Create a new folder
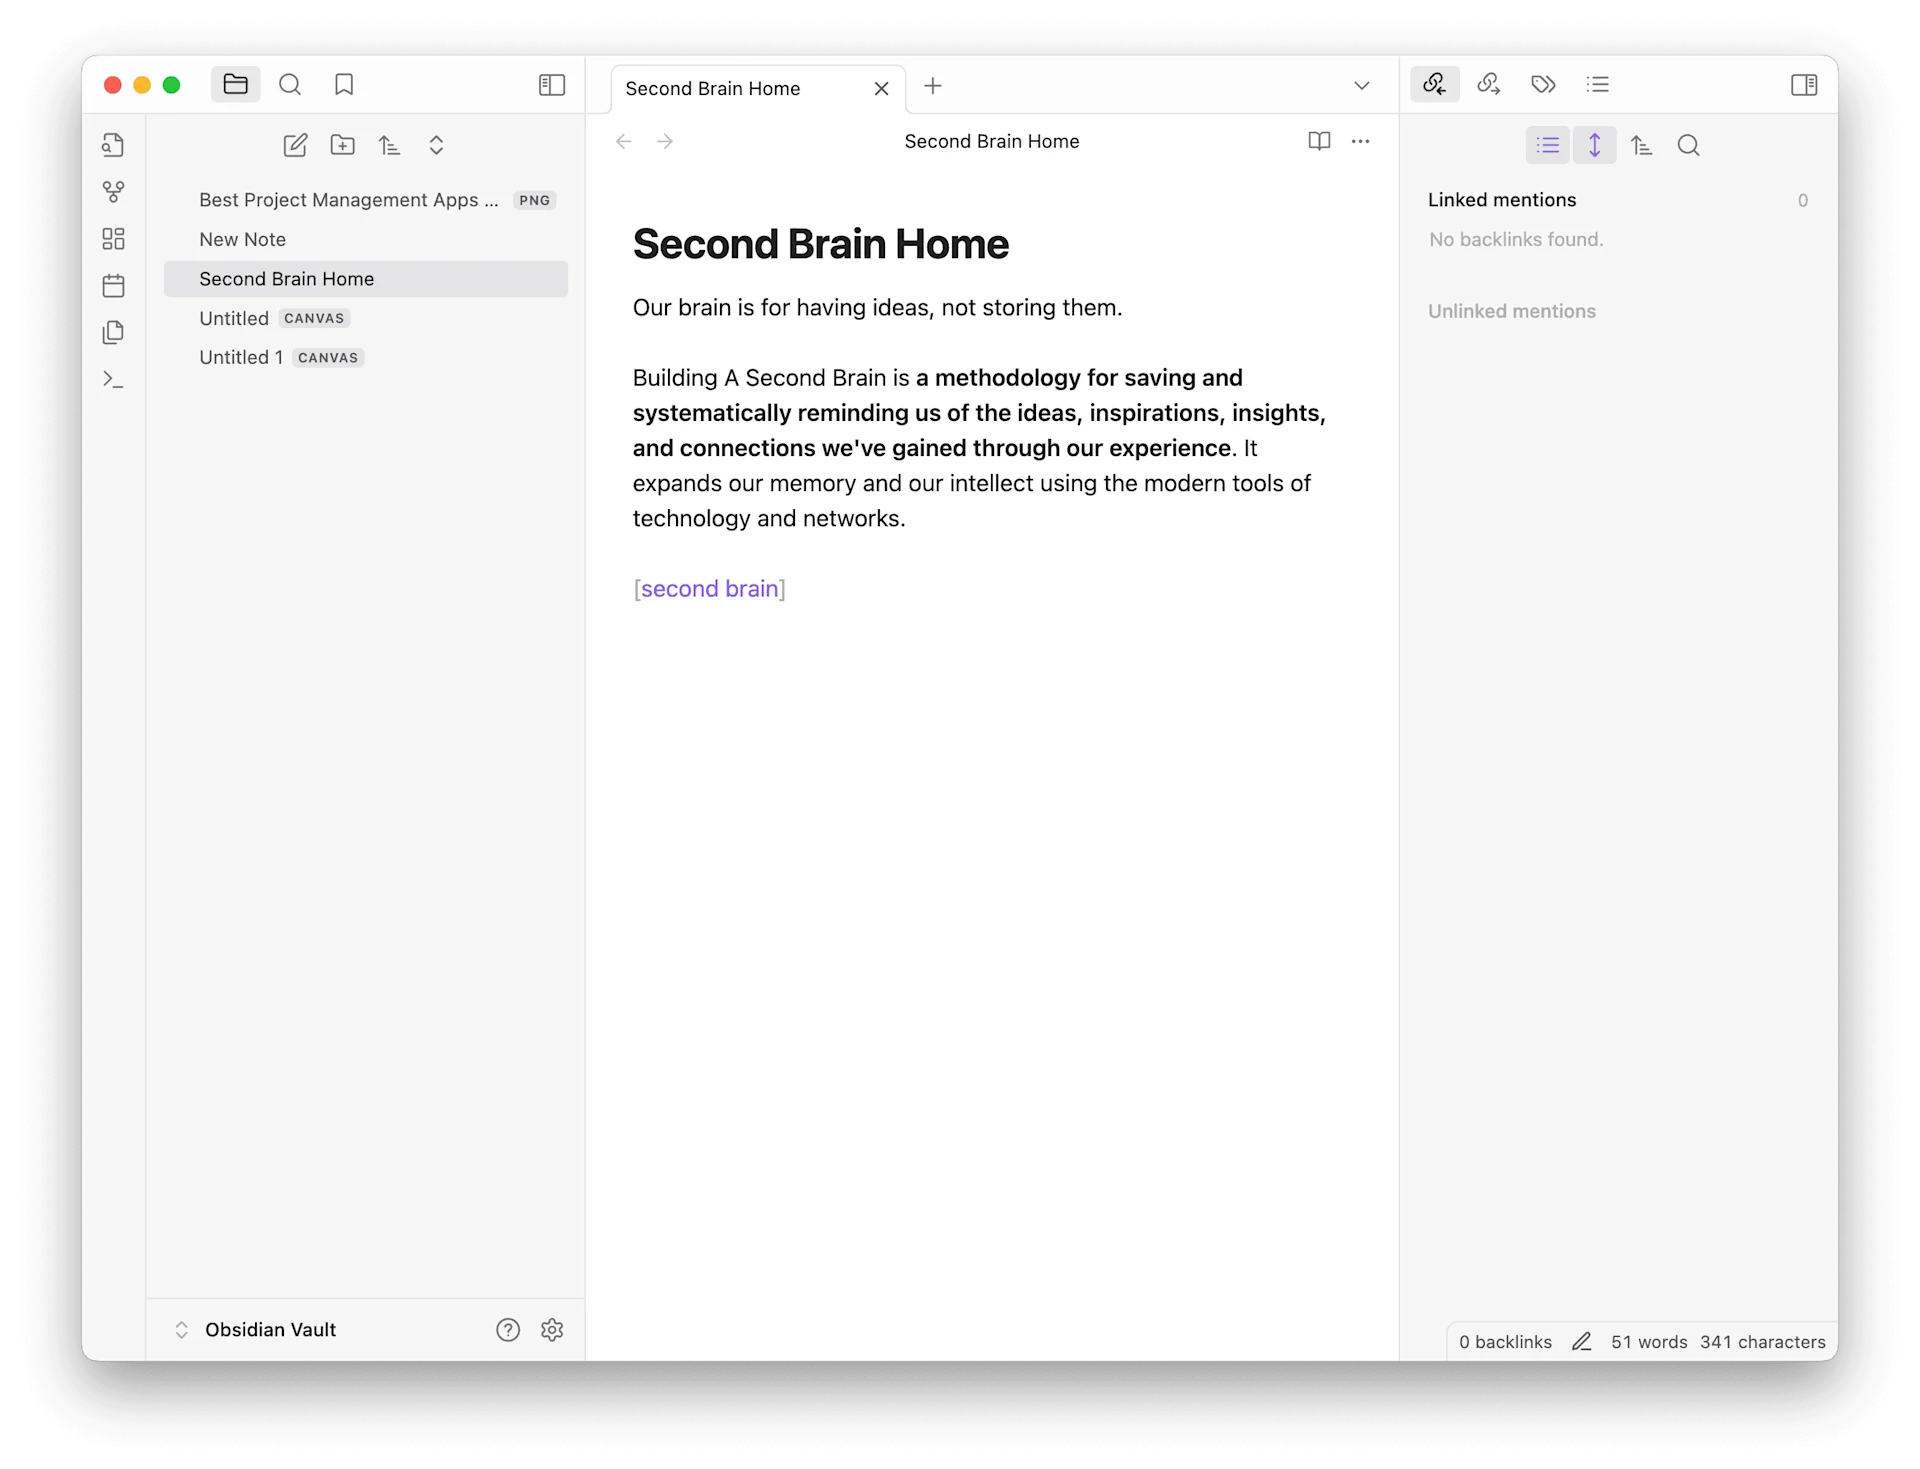 [x=342, y=145]
